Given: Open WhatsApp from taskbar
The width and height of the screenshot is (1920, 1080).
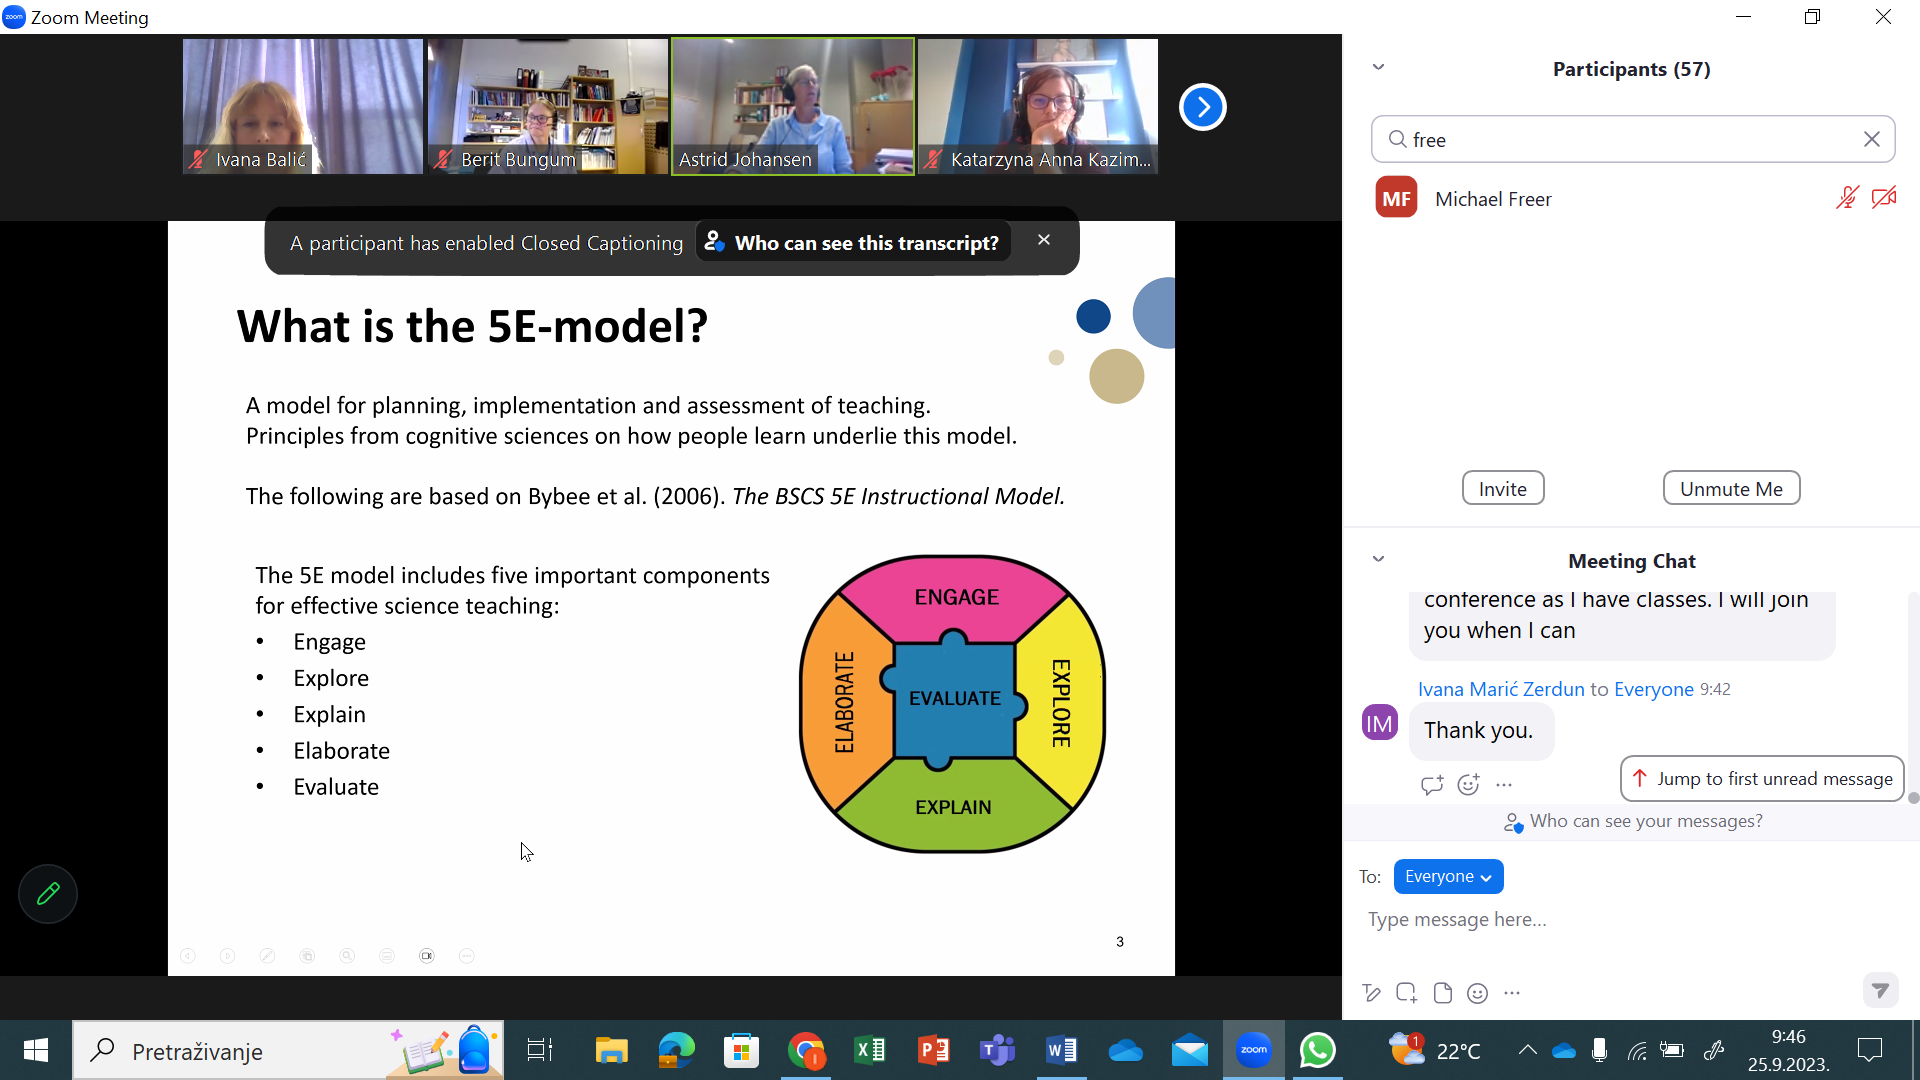Looking at the screenshot, I should point(1317,1050).
